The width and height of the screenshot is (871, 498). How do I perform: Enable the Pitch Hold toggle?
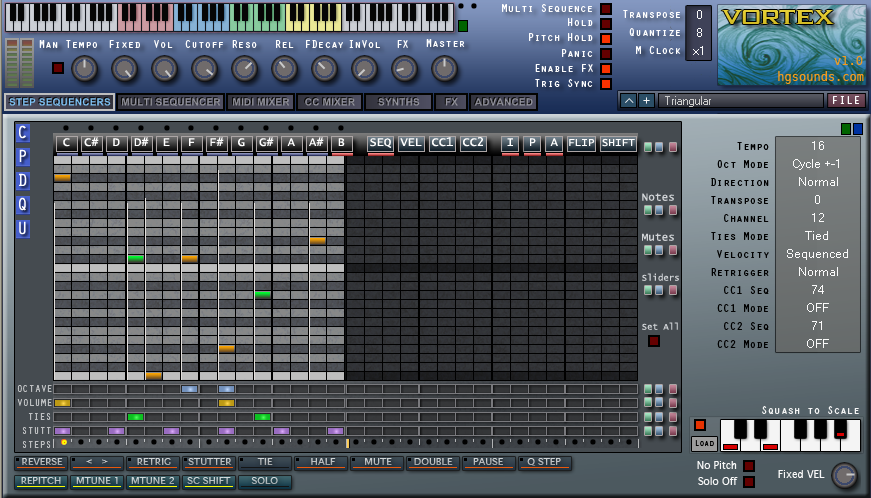point(605,38)
